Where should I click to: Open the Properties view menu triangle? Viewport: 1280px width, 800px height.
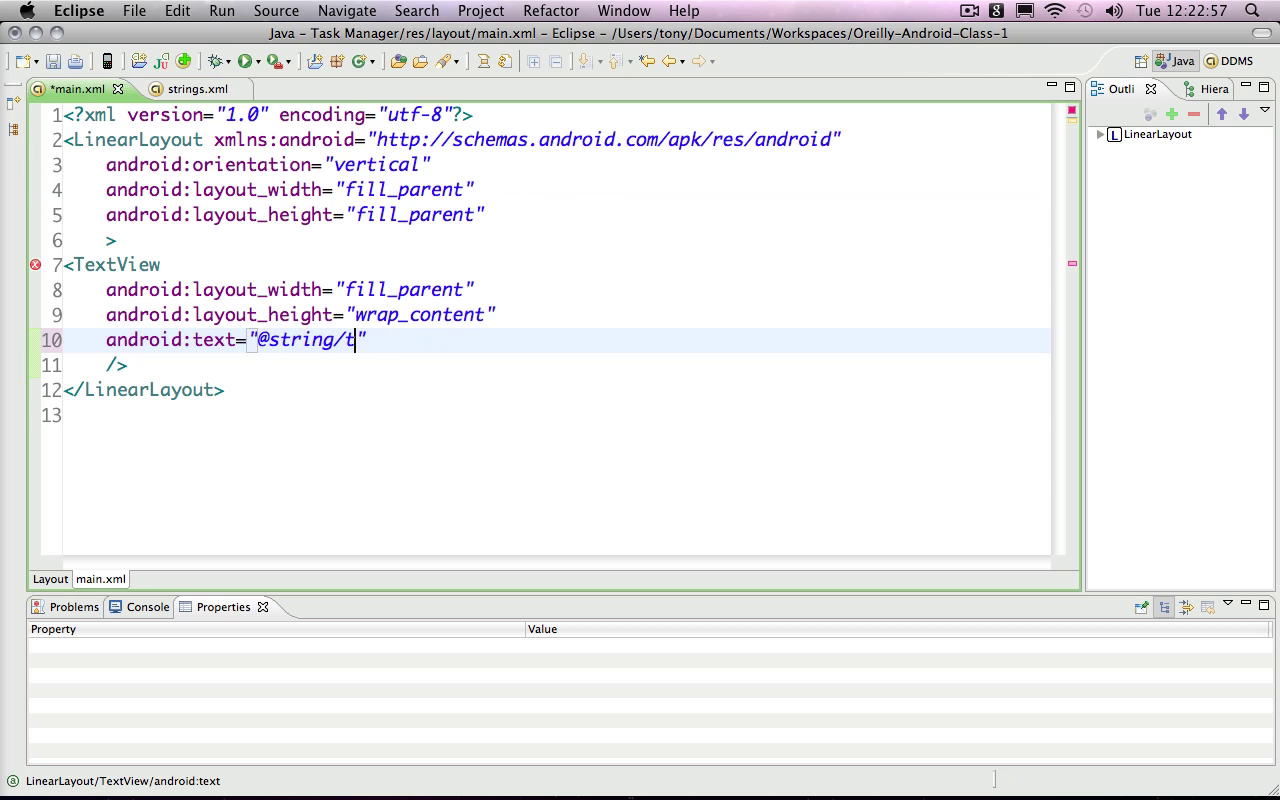pos(1228,603)
